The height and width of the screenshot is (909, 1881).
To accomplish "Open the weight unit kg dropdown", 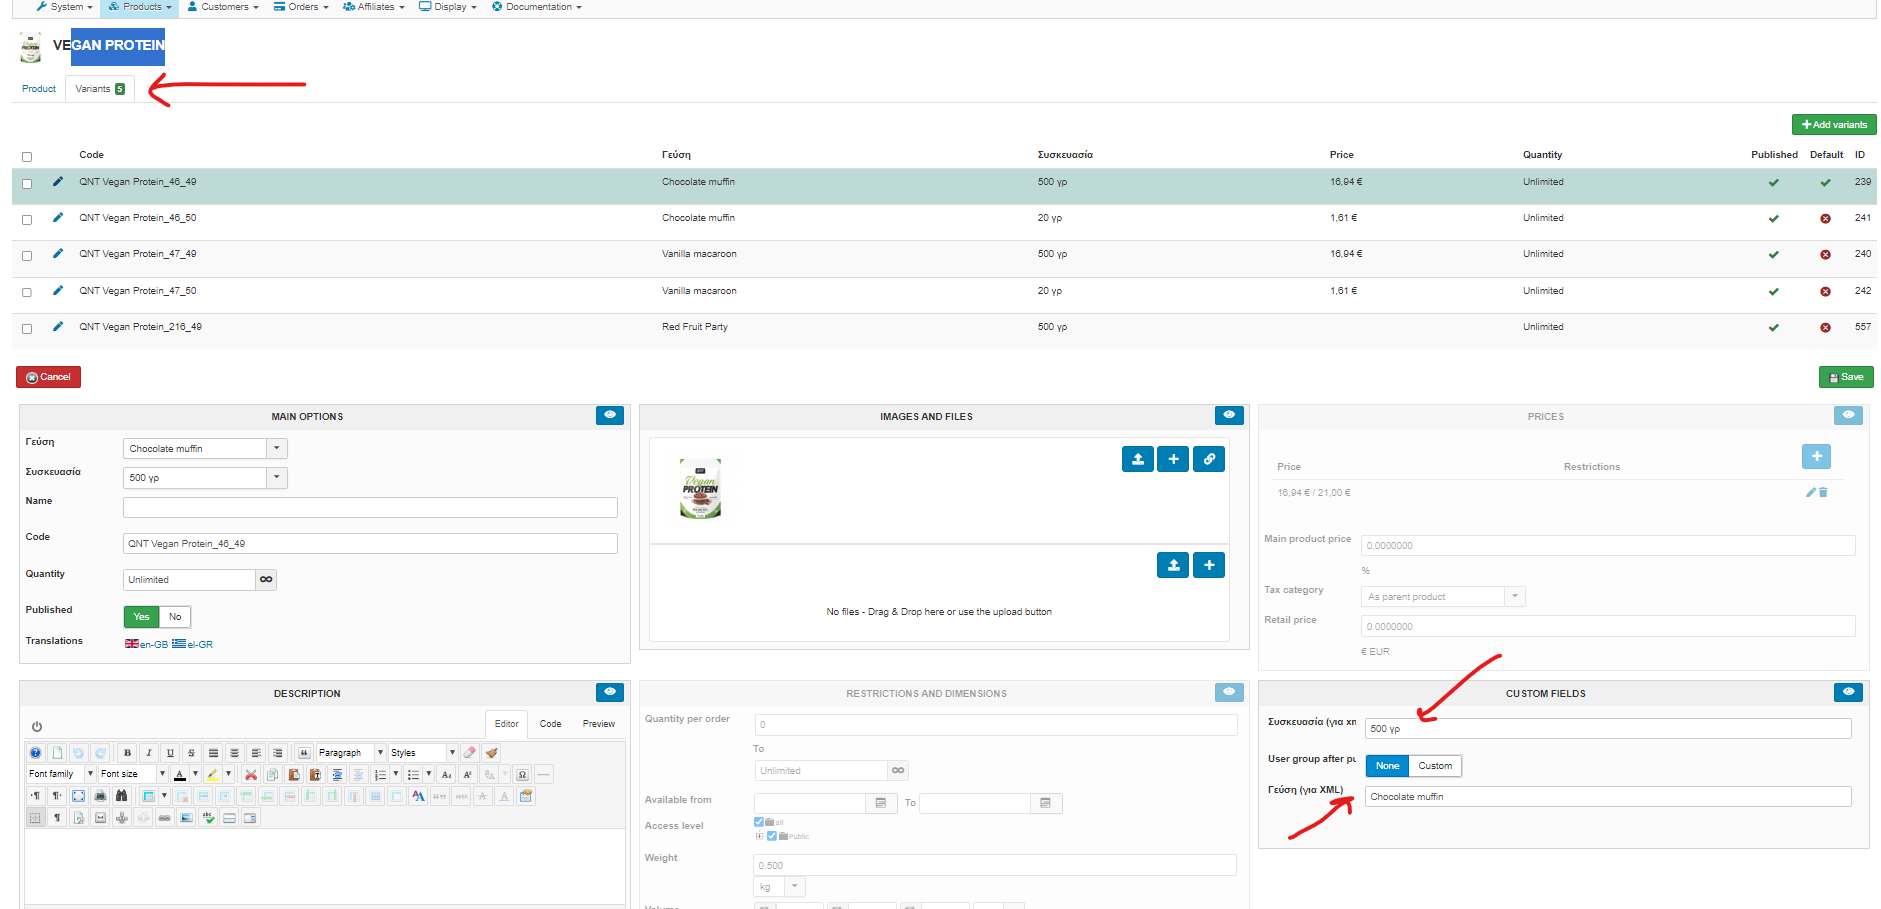I will 779,887.
